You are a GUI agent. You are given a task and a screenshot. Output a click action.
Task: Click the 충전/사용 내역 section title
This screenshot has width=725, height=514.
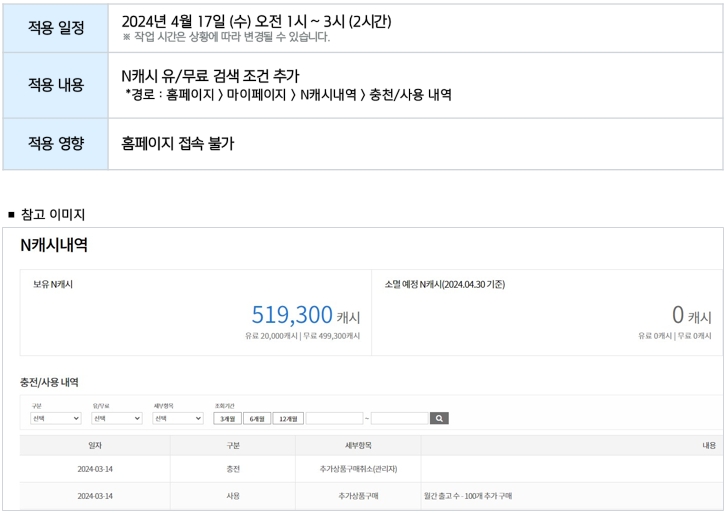(49, 382)
